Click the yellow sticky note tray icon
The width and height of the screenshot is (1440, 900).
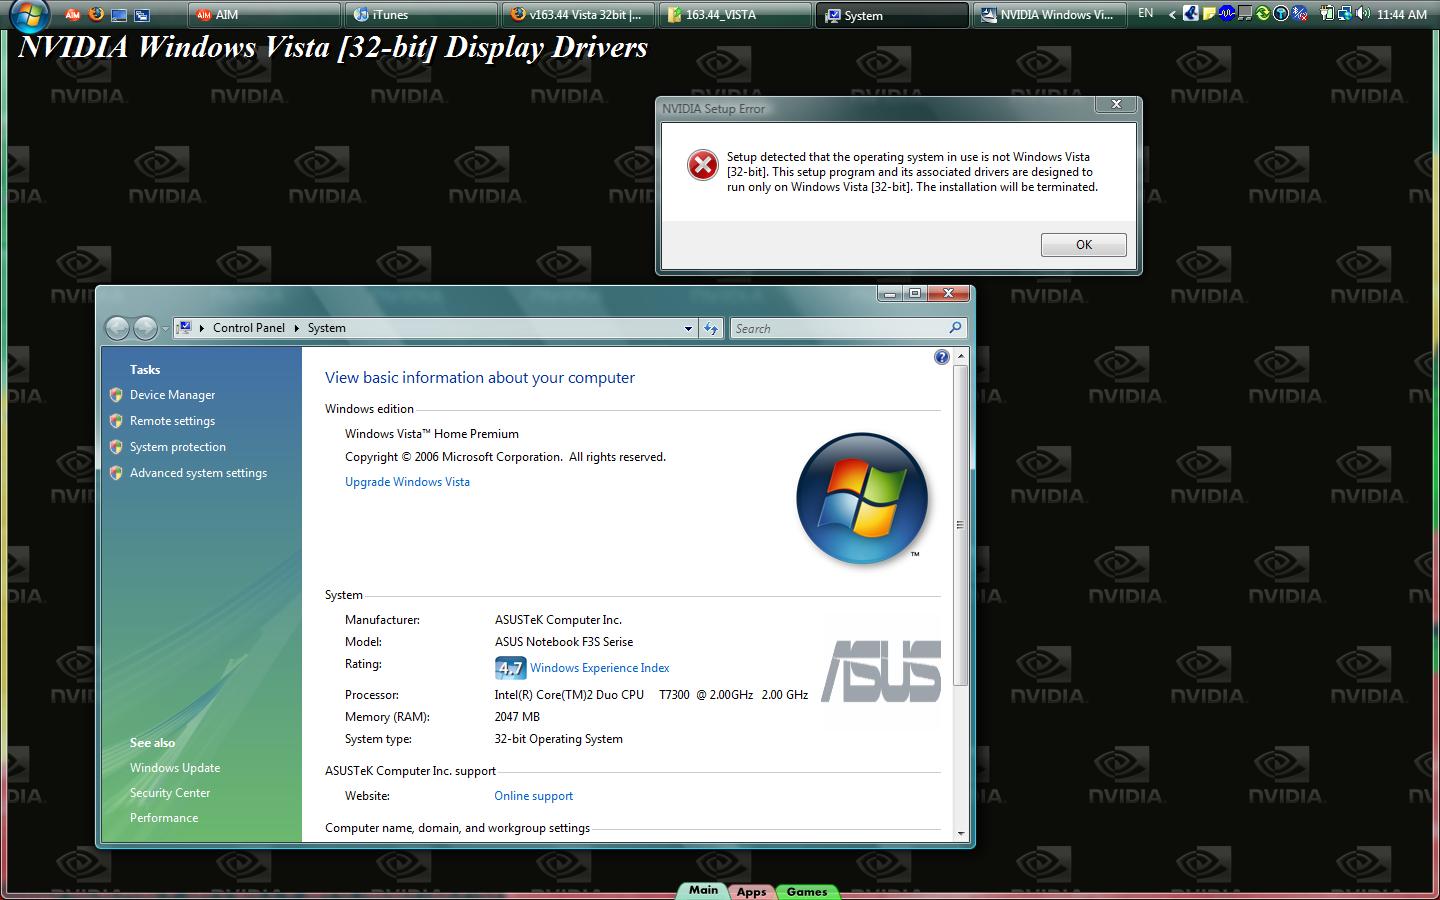coord(1209,14)
